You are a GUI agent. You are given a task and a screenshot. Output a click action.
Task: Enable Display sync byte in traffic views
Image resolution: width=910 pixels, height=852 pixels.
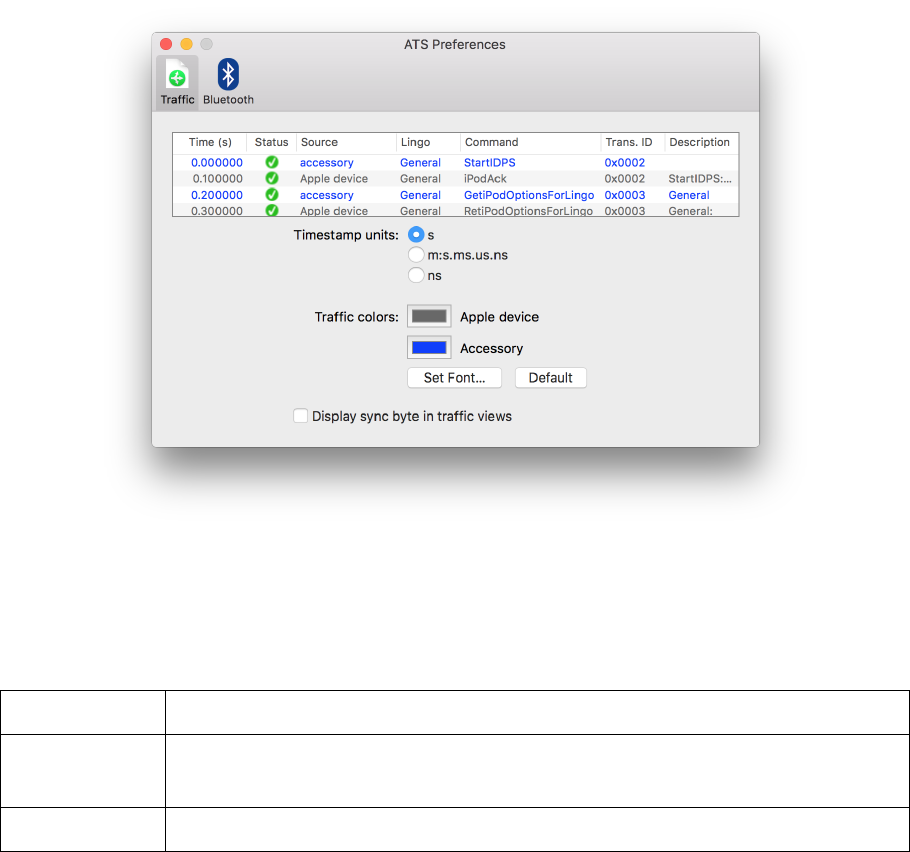pyautogui.click(x=301, y=416)
